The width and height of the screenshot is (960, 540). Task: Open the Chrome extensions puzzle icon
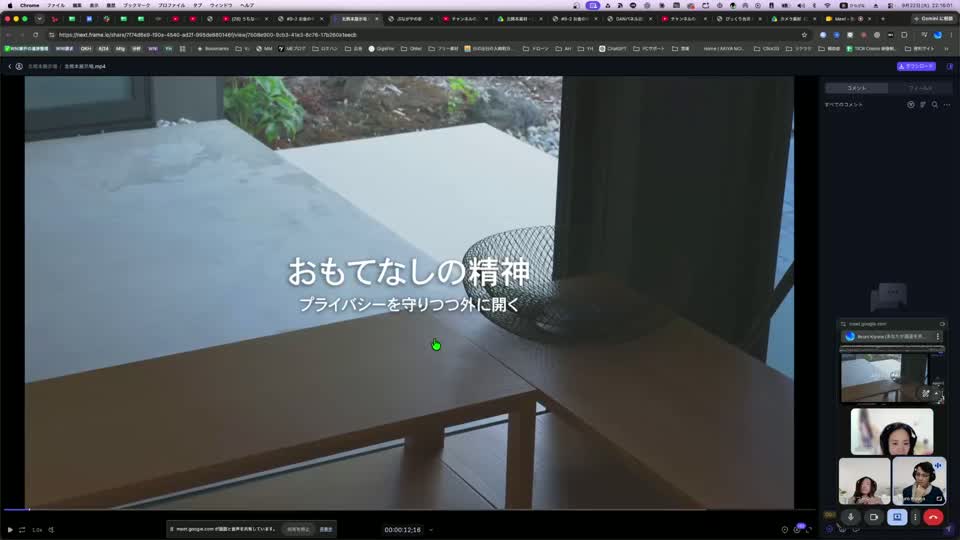pos(904,35)
